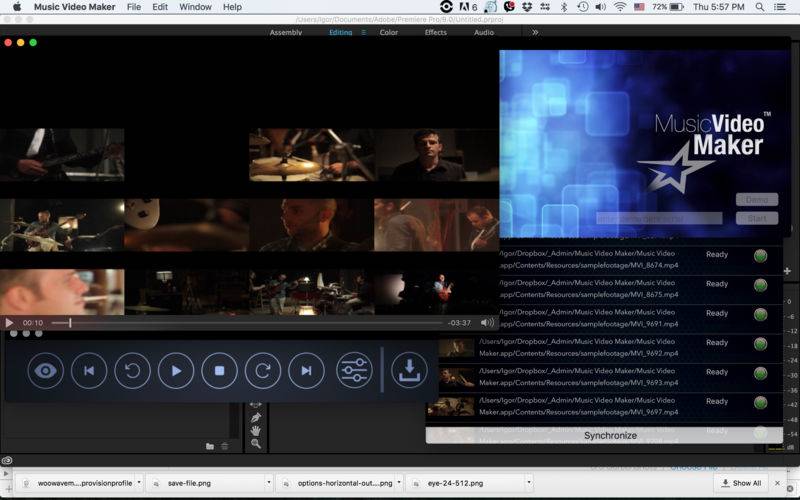Open the File menu
The image size is (800, 500).
134,7
